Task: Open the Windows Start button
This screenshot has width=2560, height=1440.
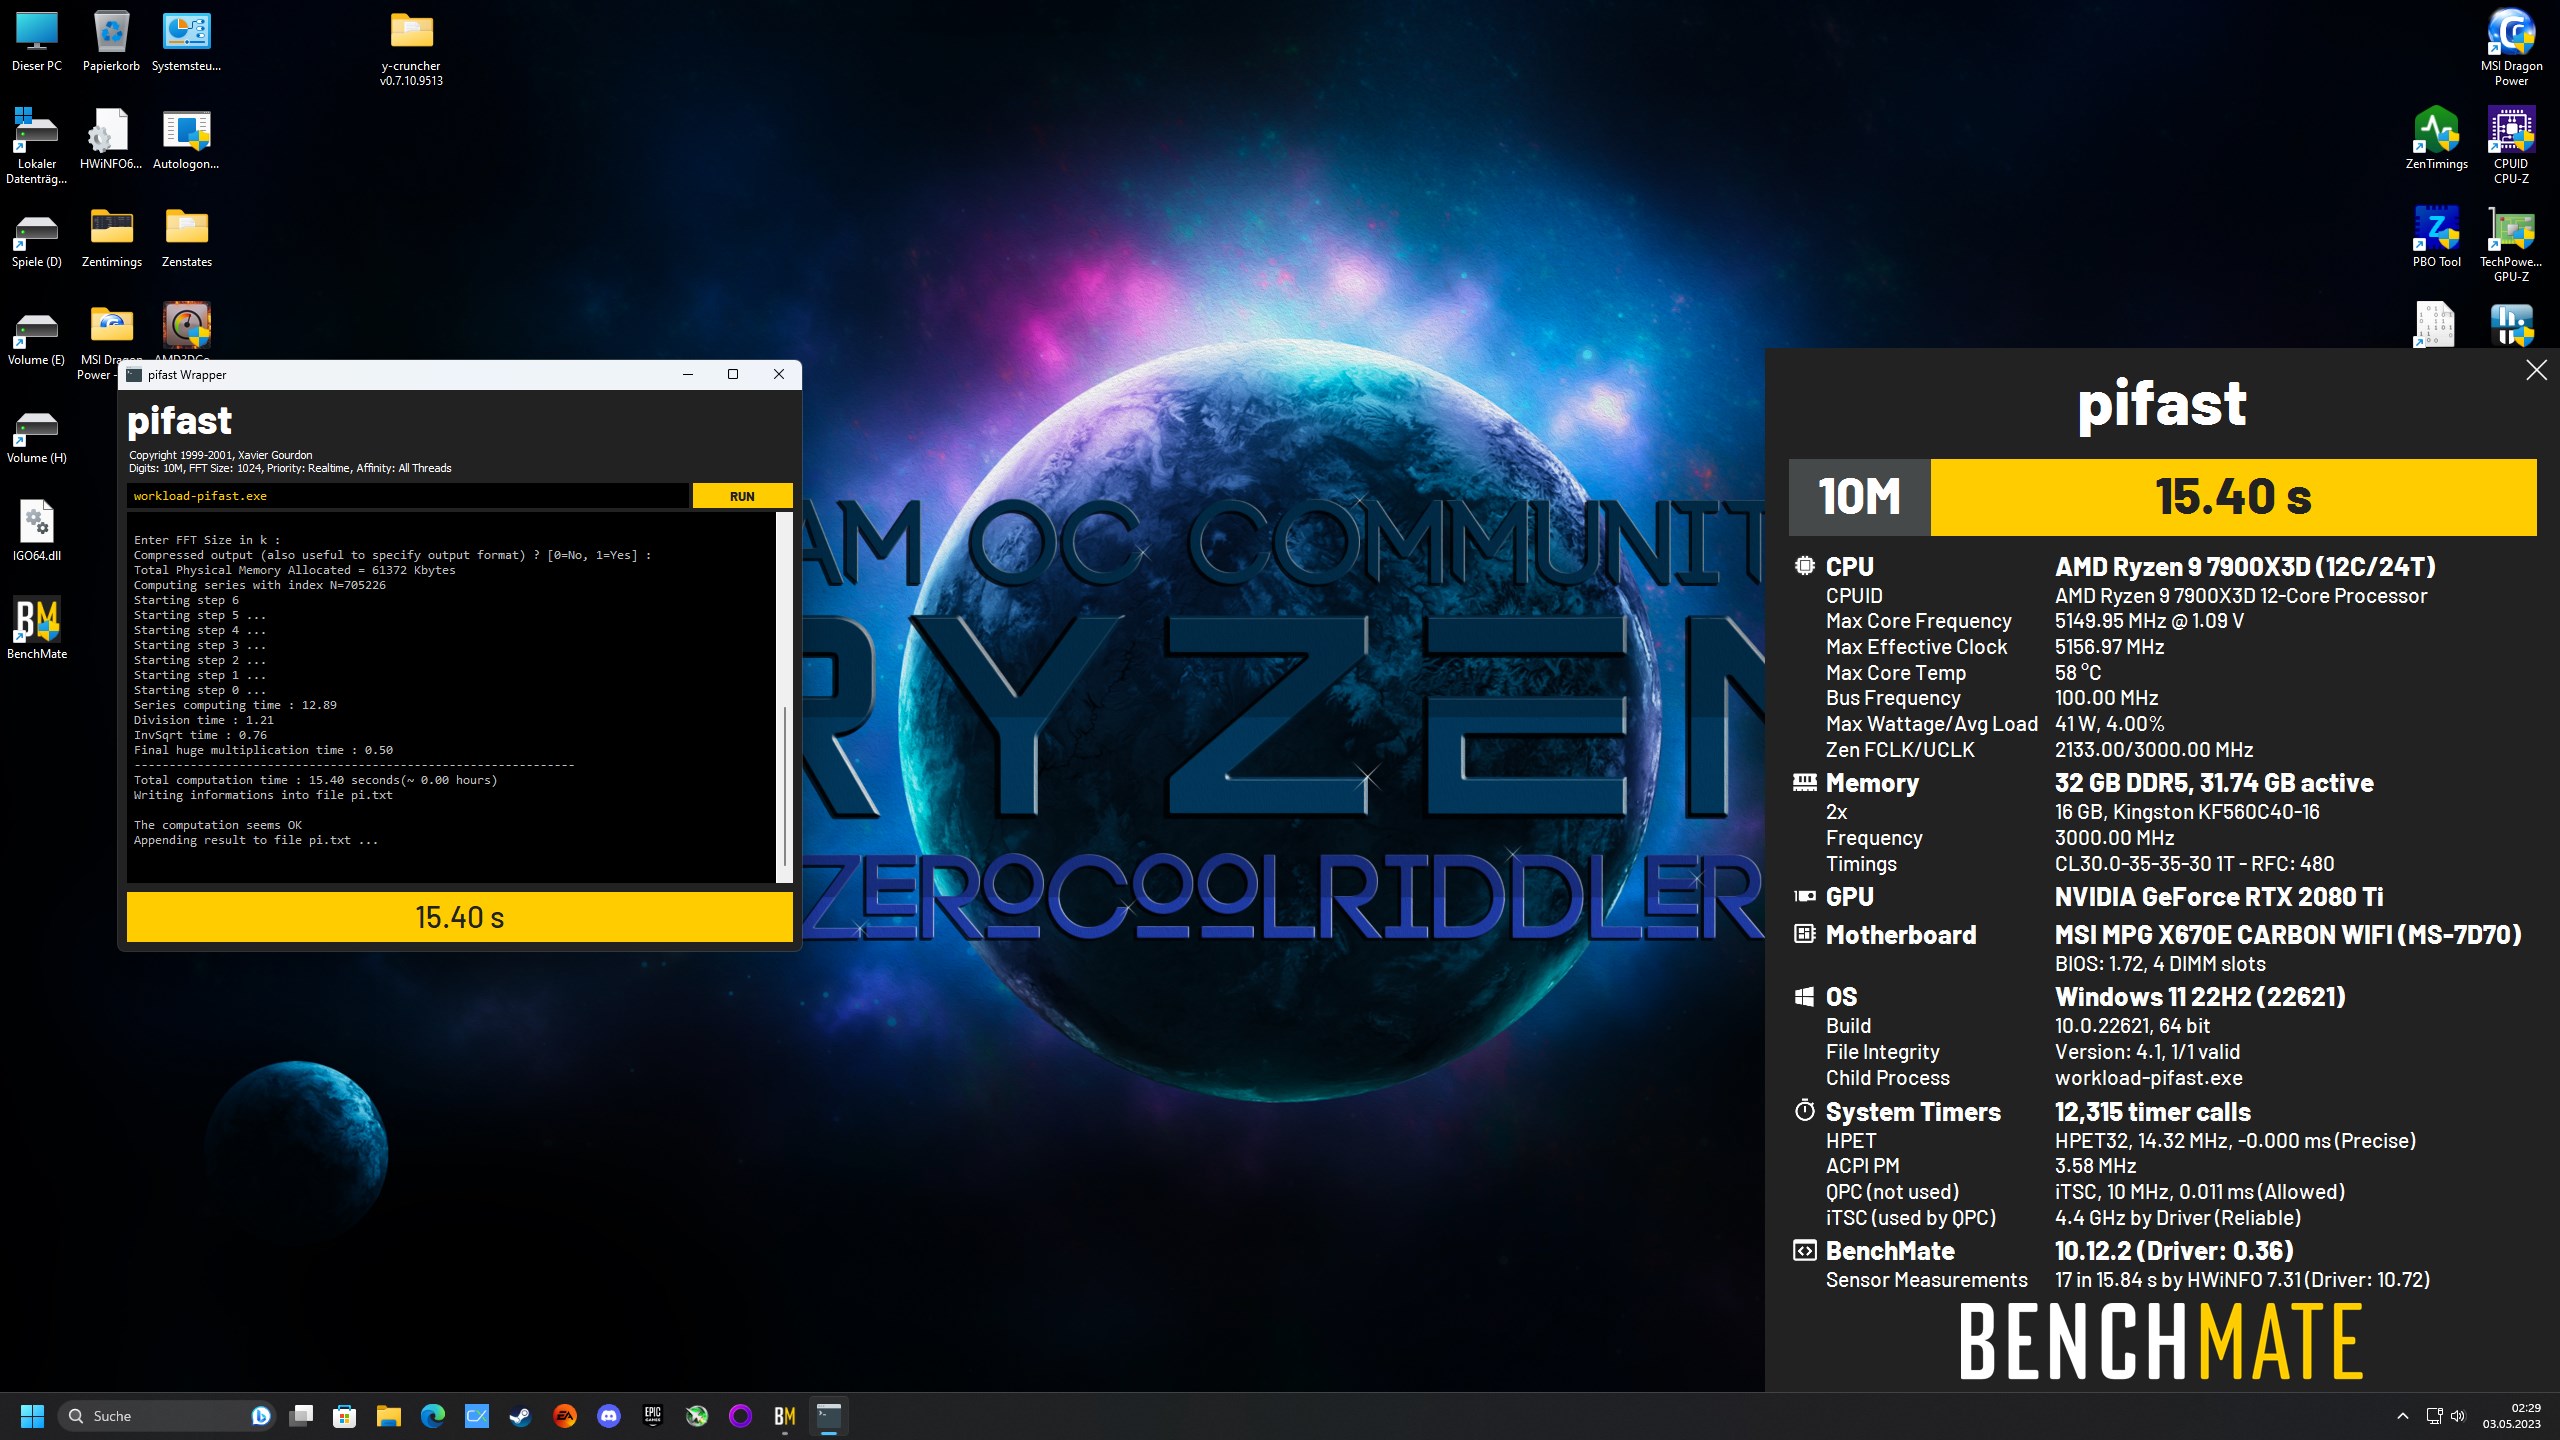Action: (x=32, y=1416)
